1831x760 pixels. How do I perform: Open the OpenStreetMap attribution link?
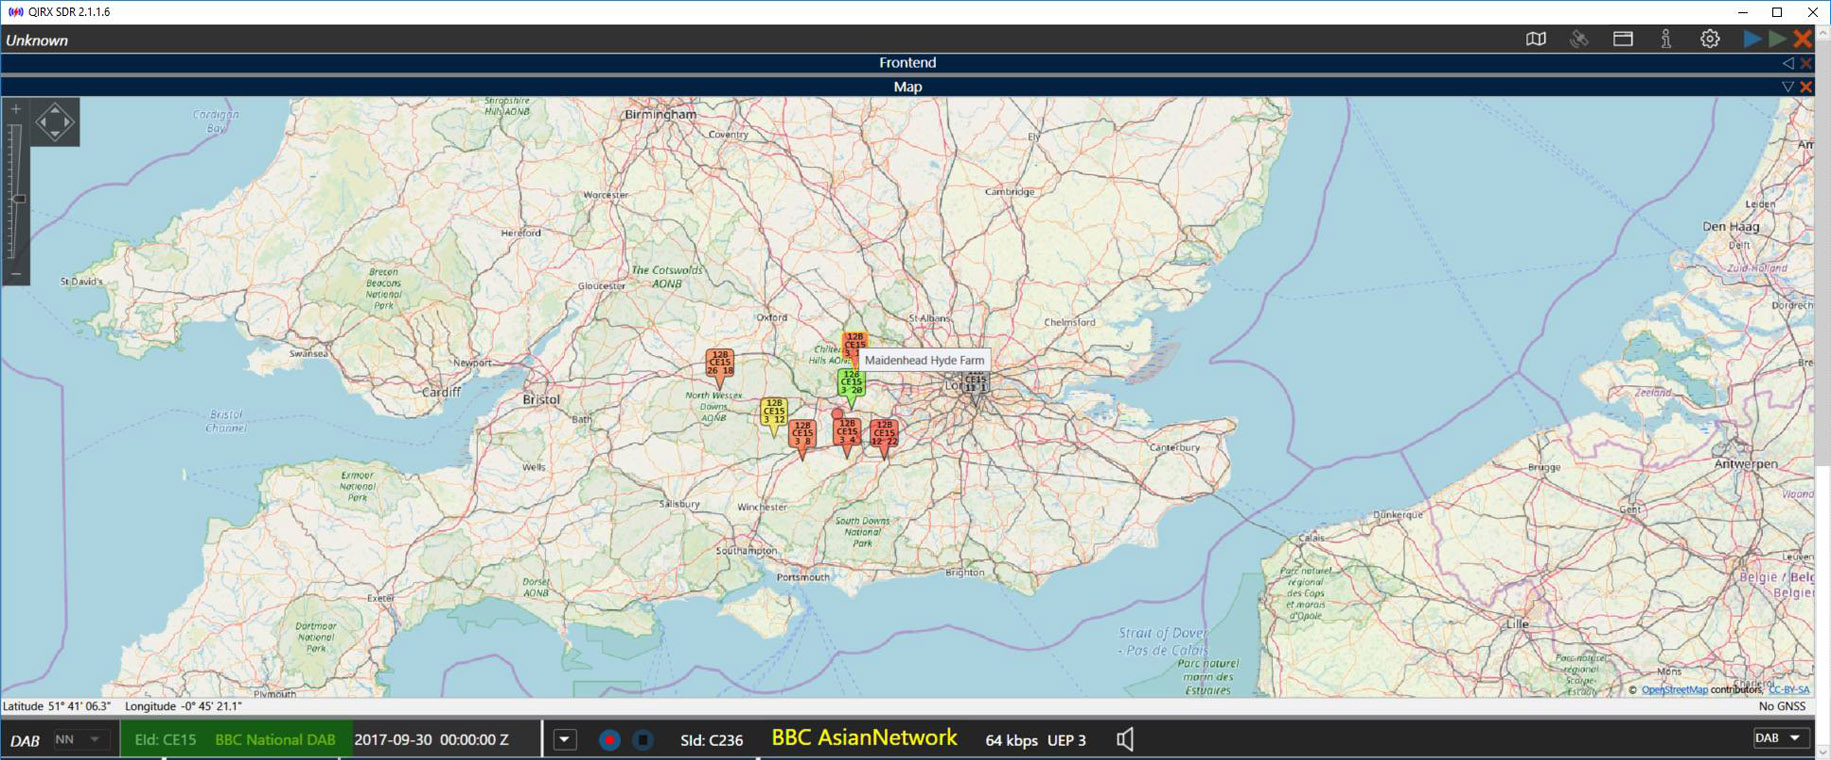[1674, 690]
